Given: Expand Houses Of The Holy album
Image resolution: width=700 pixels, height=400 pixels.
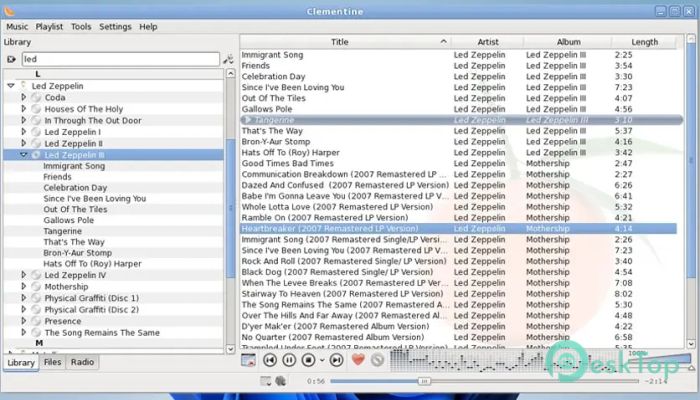Looking at the screenshot, I should [x=24, y=108].
